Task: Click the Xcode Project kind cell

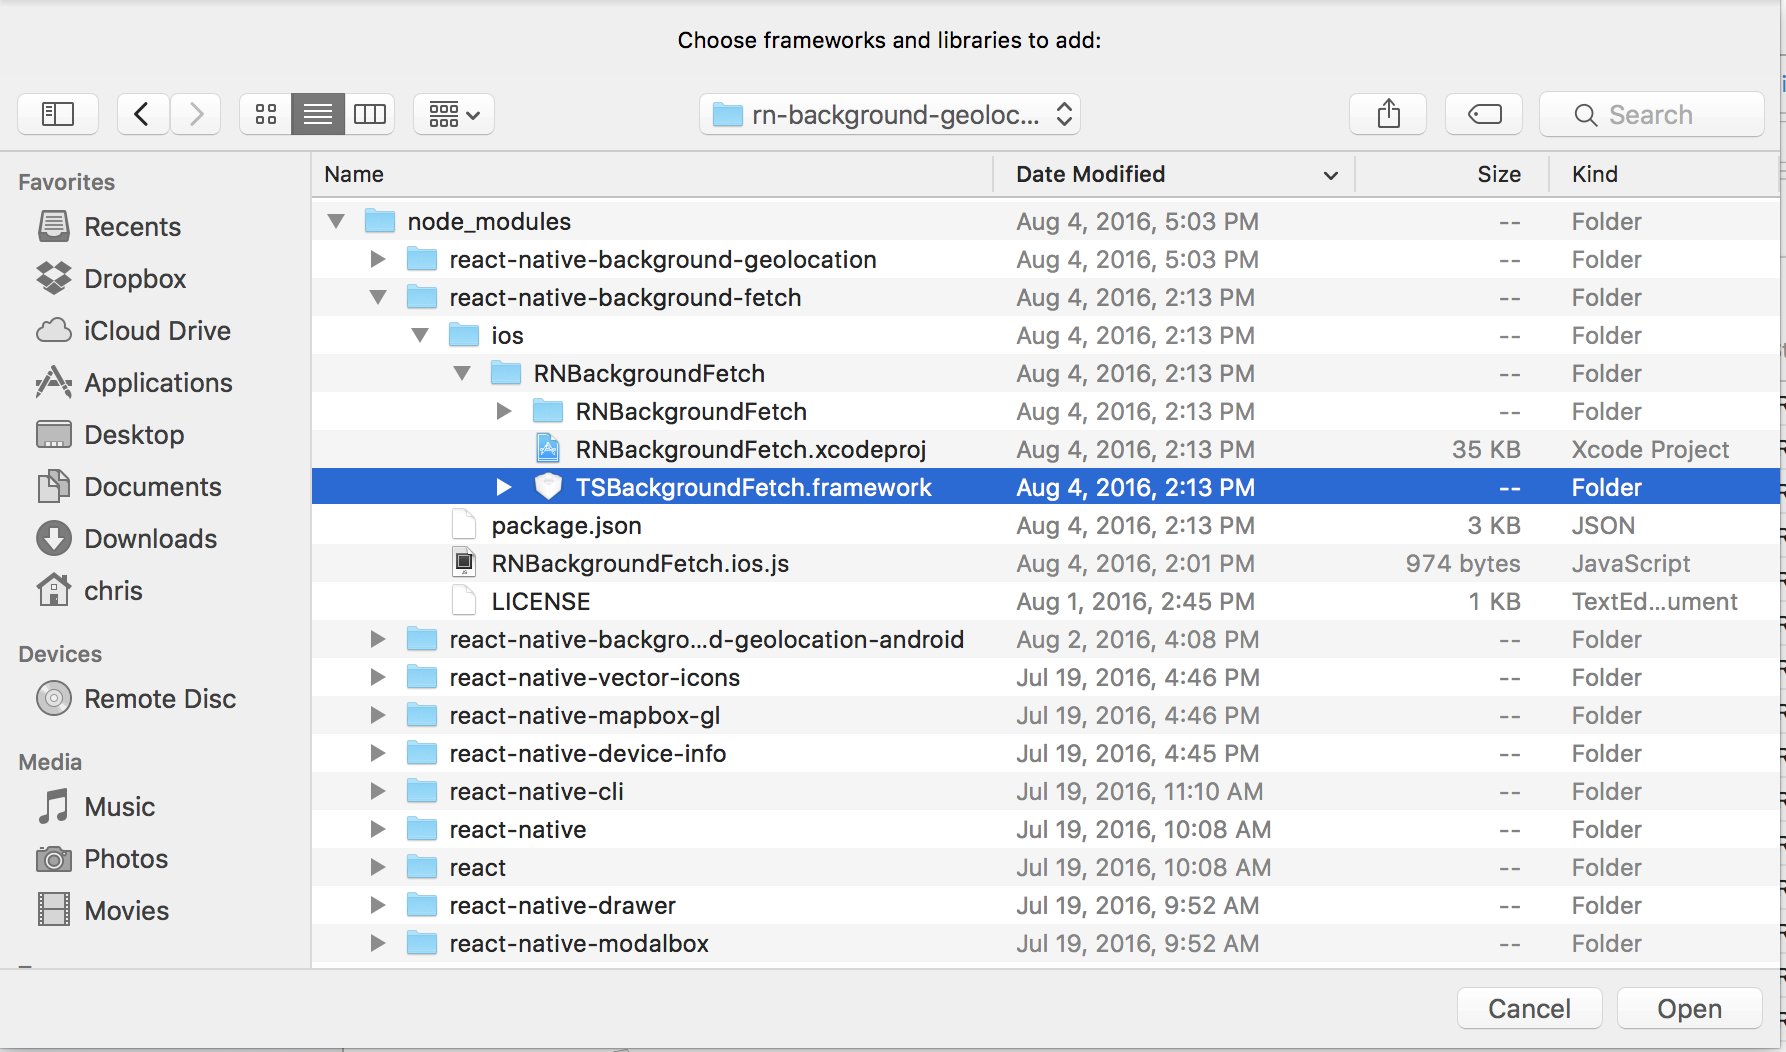Action: coord(1650,449)
